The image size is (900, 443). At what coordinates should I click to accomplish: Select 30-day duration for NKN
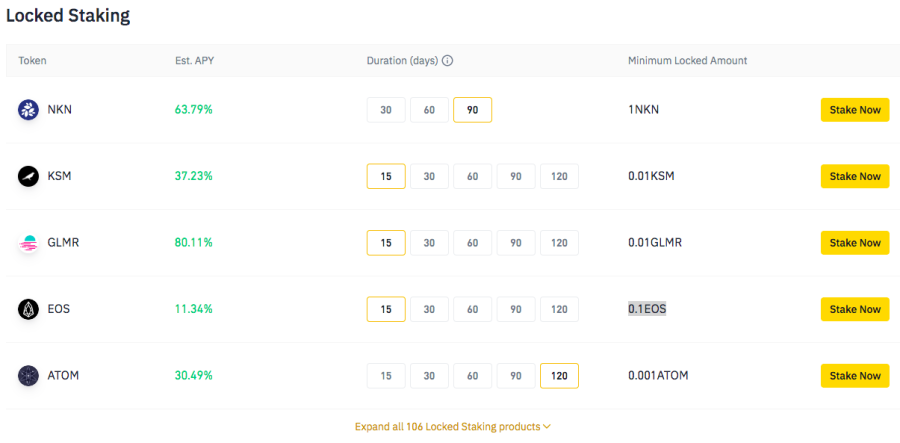[x=386, y=110]
